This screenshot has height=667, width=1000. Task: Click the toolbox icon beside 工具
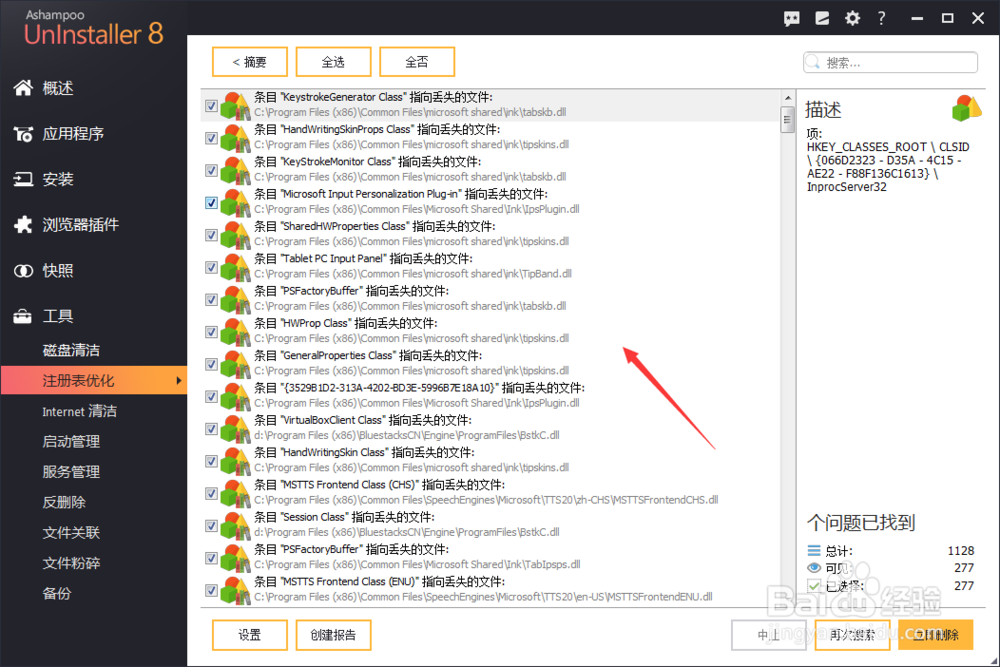pos(24,316)
